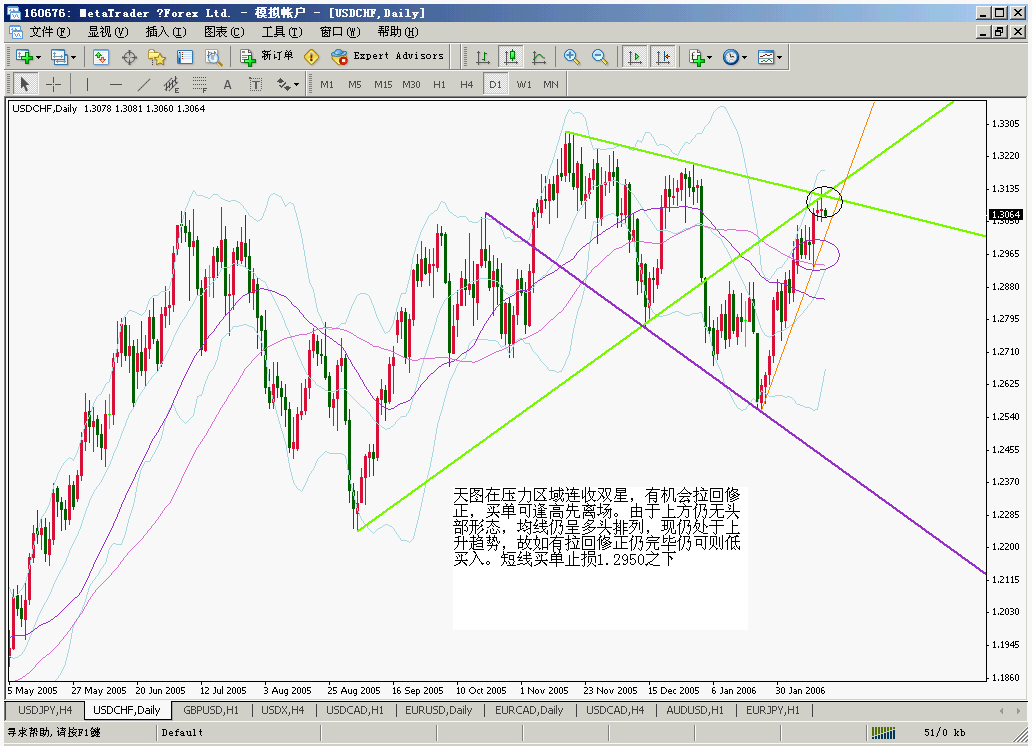1032x746 pixels.
Task: Select the Text tool (letter A)
Action: click(x=227, y=84)
